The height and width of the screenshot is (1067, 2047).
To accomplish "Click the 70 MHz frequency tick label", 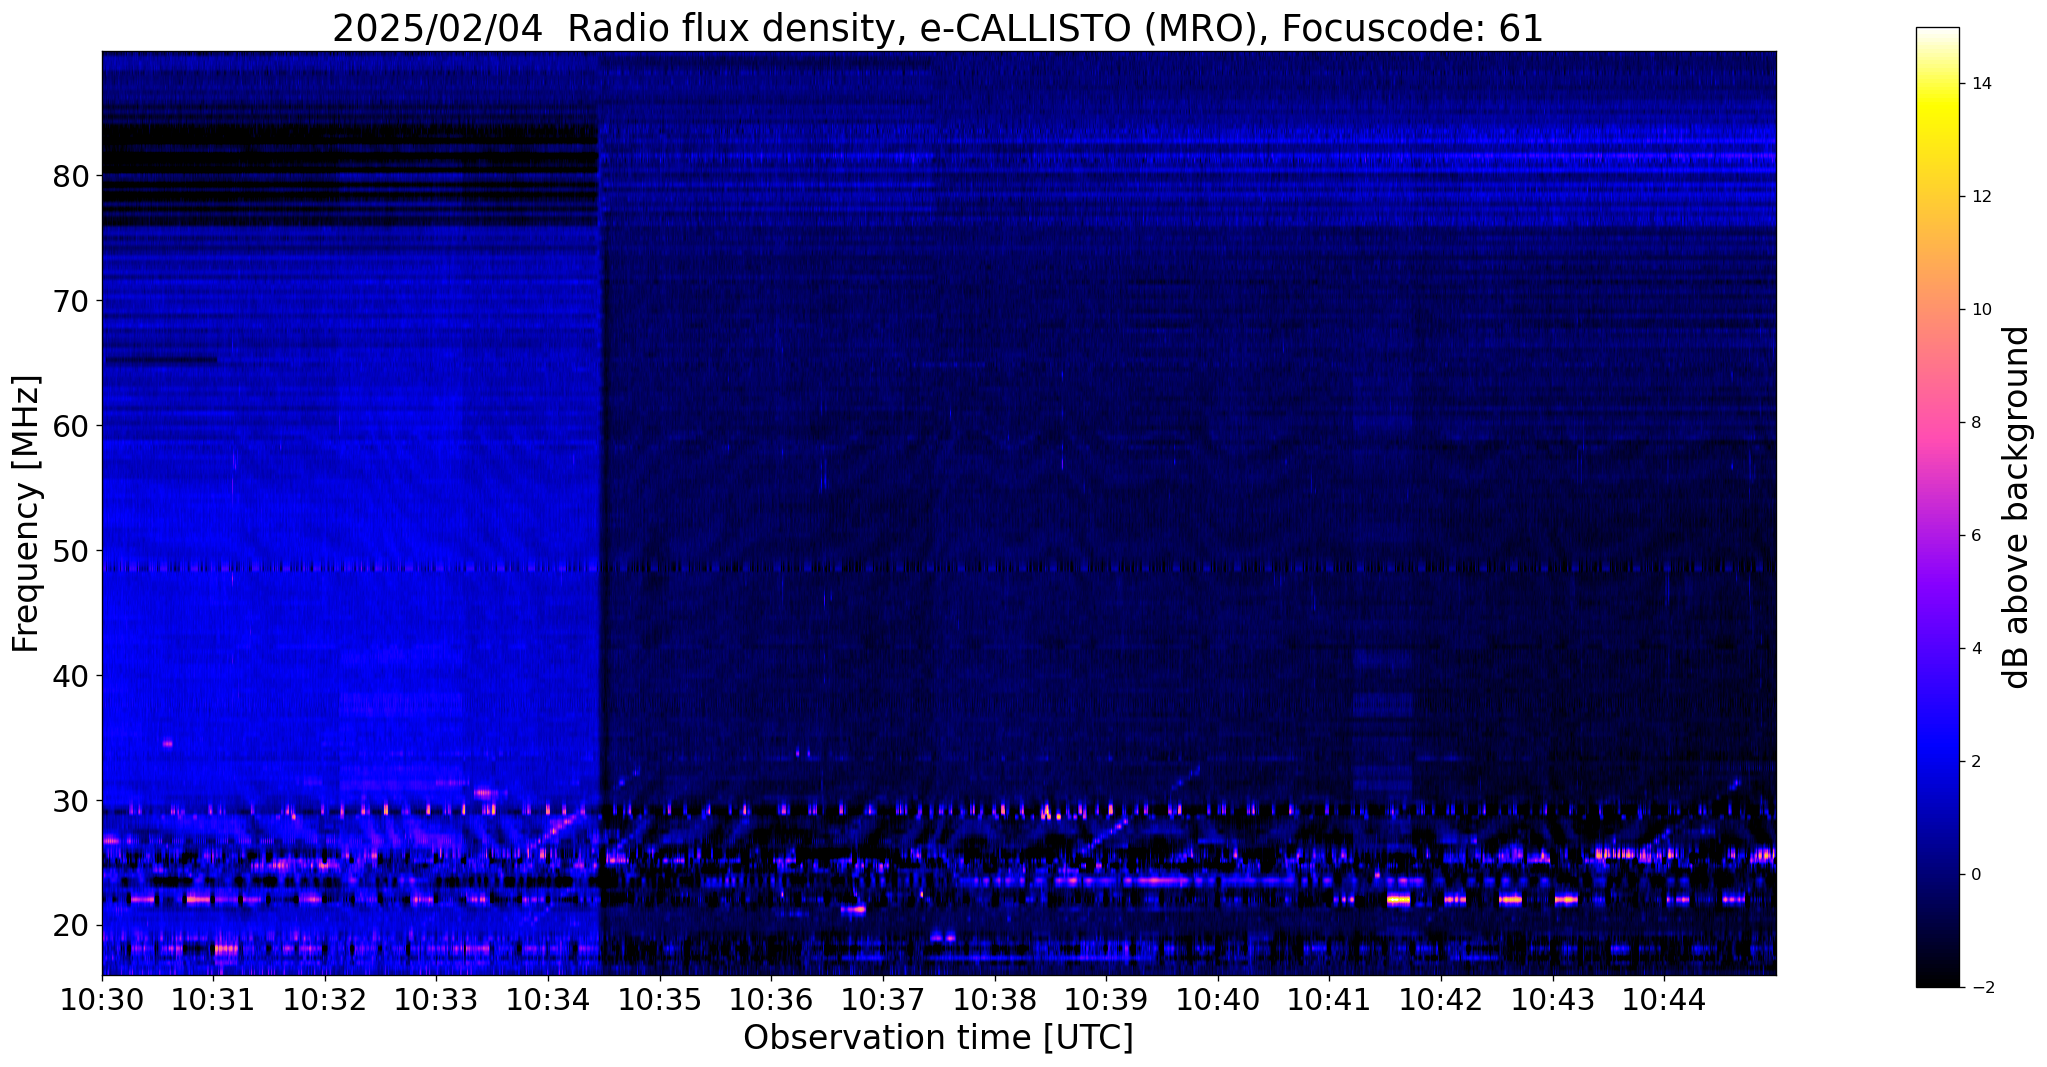I will (x=70, y=301).
